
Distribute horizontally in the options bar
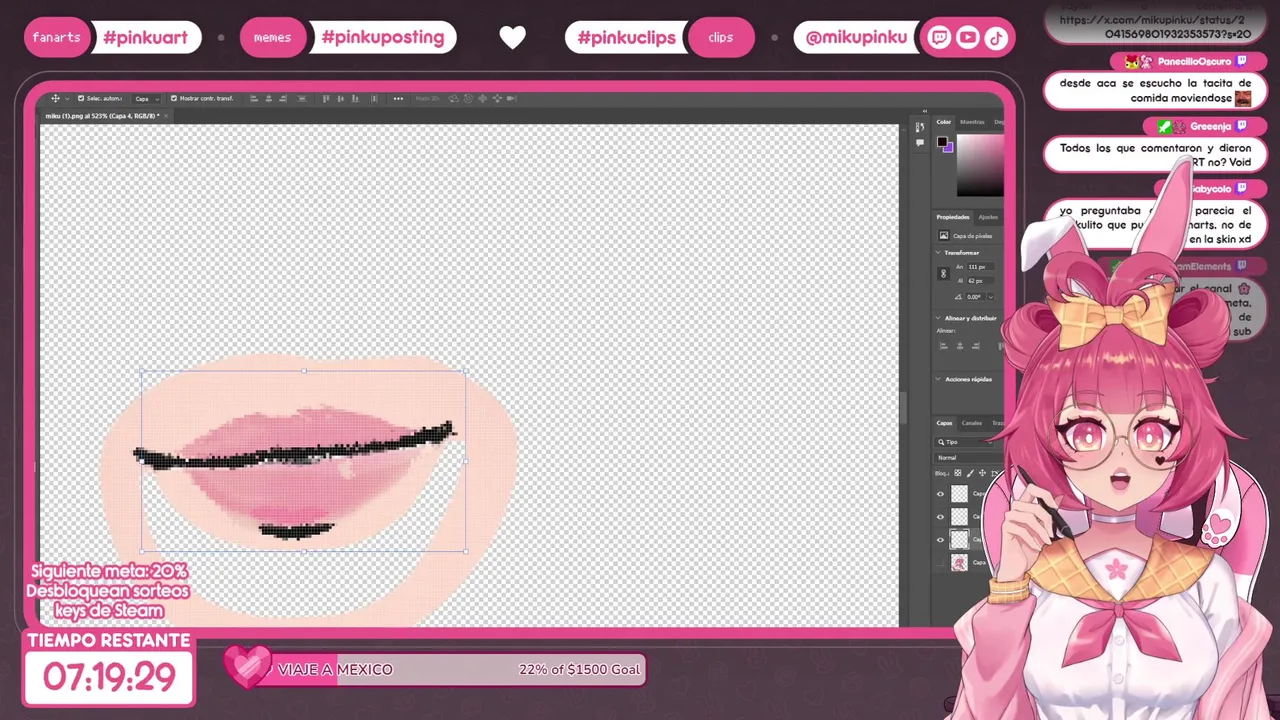(x=302, y=98)
